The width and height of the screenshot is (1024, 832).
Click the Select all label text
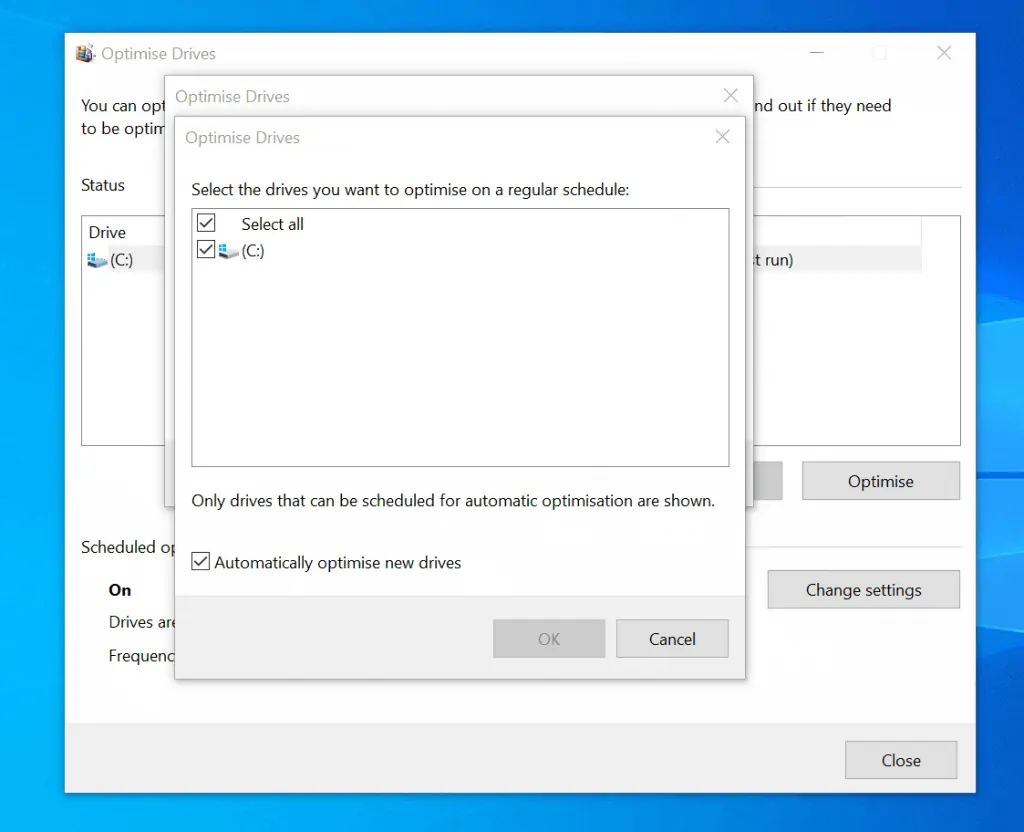coord(272,224)
